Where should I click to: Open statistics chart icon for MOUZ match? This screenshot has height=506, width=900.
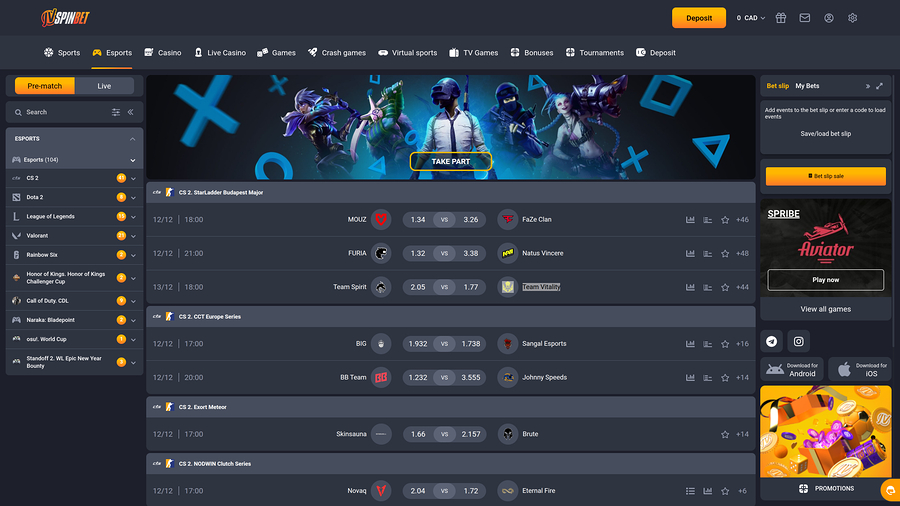pos(690,220)
